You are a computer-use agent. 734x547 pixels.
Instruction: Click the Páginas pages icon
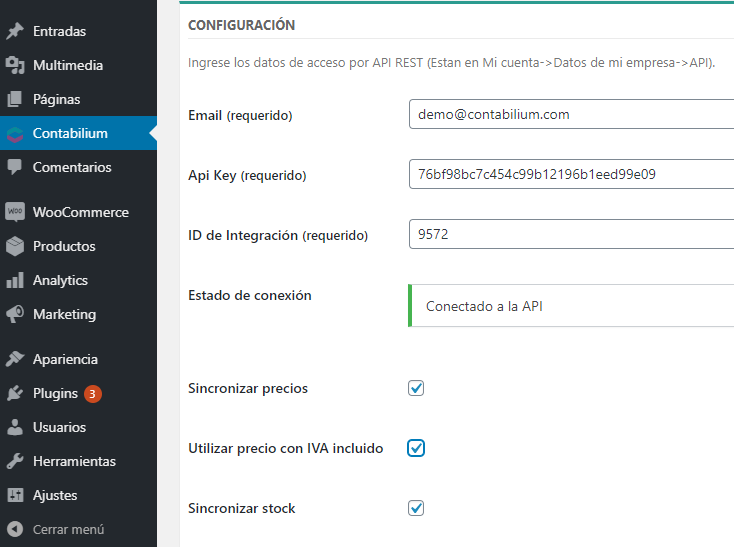pyautogui.click(x=15, y=99)
